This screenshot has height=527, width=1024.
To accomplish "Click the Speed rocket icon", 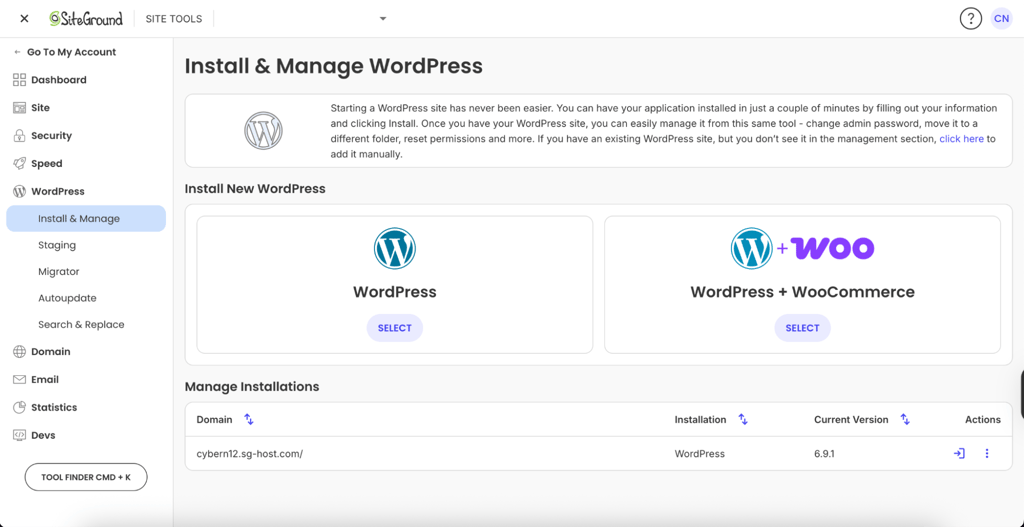I will (x=19, y=163).
